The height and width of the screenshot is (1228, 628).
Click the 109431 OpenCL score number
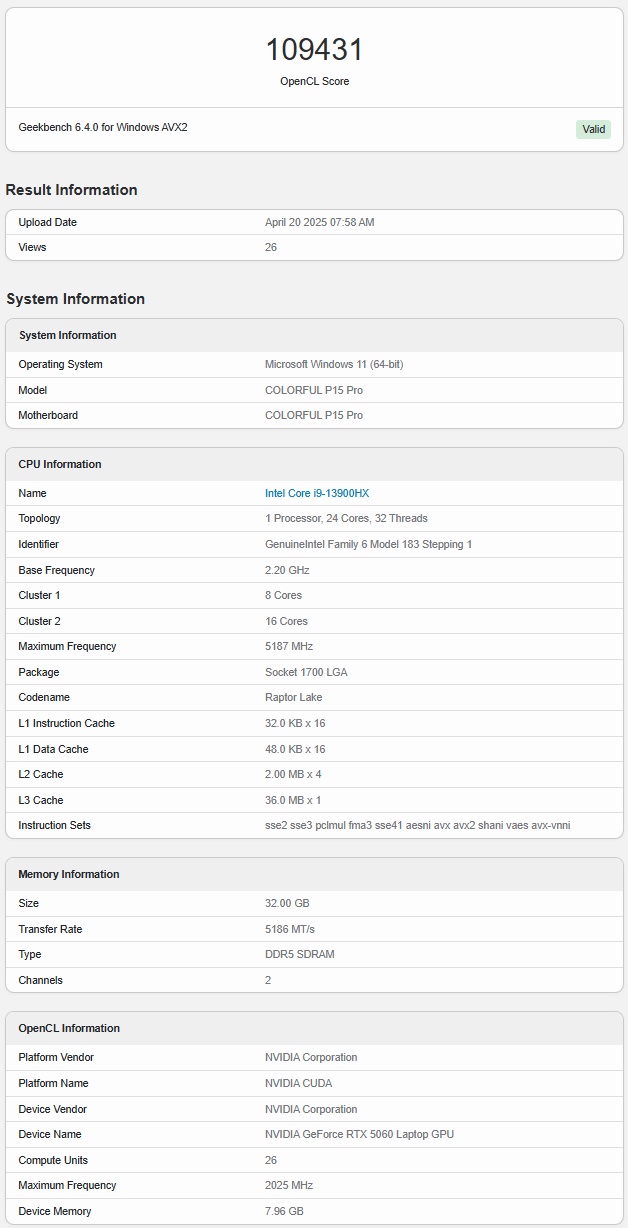tap(314, 50)
